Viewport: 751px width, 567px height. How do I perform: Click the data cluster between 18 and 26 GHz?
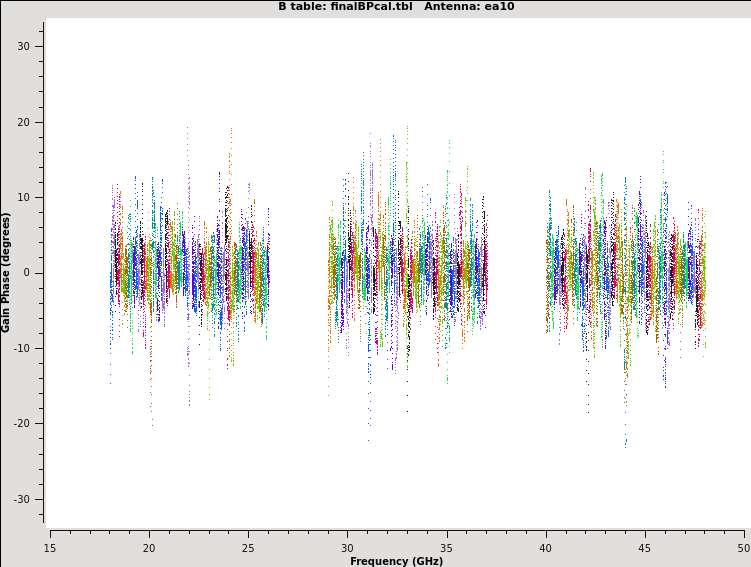coord(189,272)
